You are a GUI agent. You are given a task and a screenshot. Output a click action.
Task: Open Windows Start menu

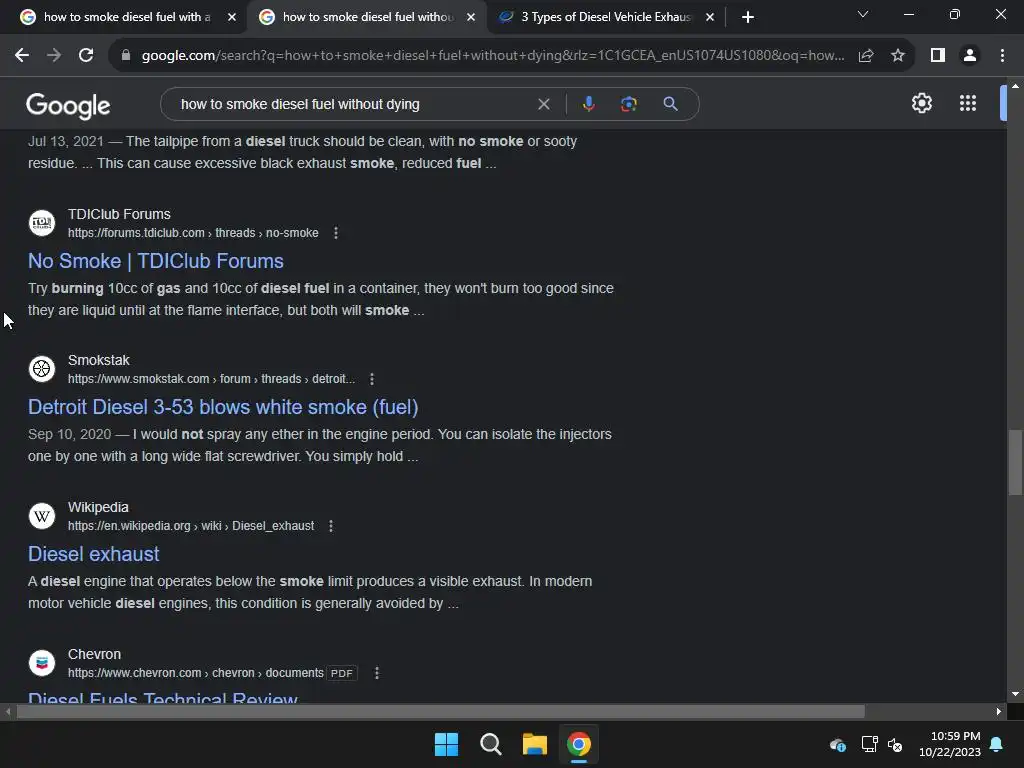point(447,744)
